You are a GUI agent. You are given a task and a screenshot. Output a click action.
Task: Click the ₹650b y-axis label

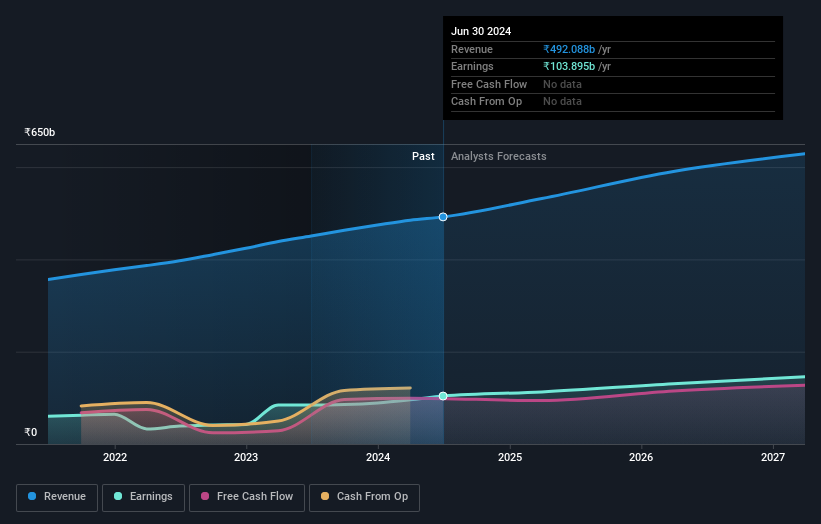coord(40,132)
